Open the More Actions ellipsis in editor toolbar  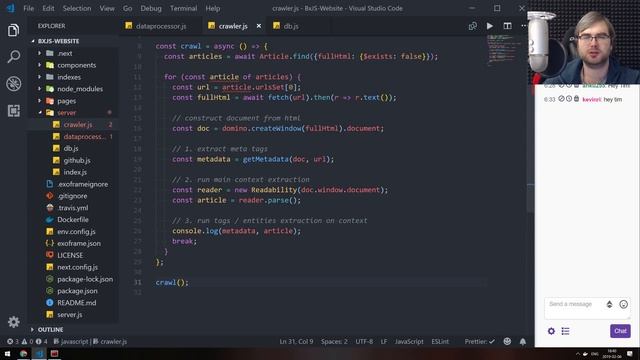point(524,26)
